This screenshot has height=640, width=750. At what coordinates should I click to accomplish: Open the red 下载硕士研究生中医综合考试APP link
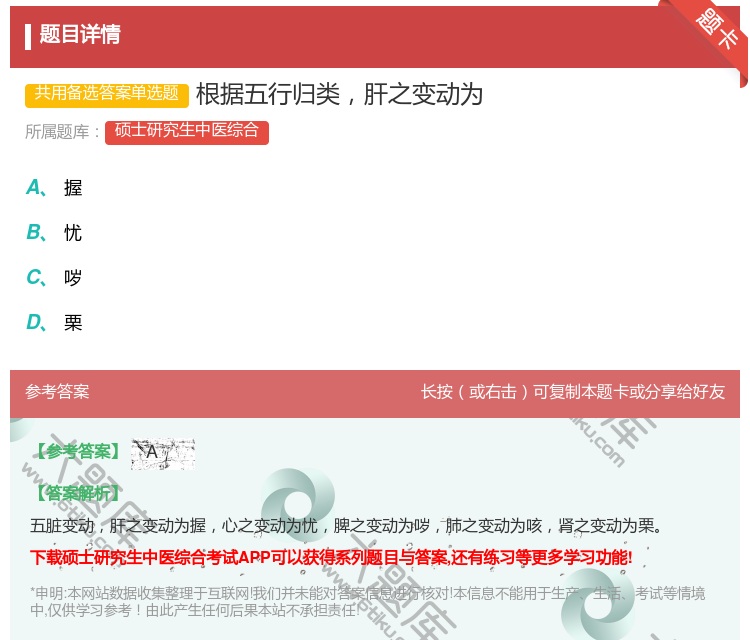pos(331,557)
